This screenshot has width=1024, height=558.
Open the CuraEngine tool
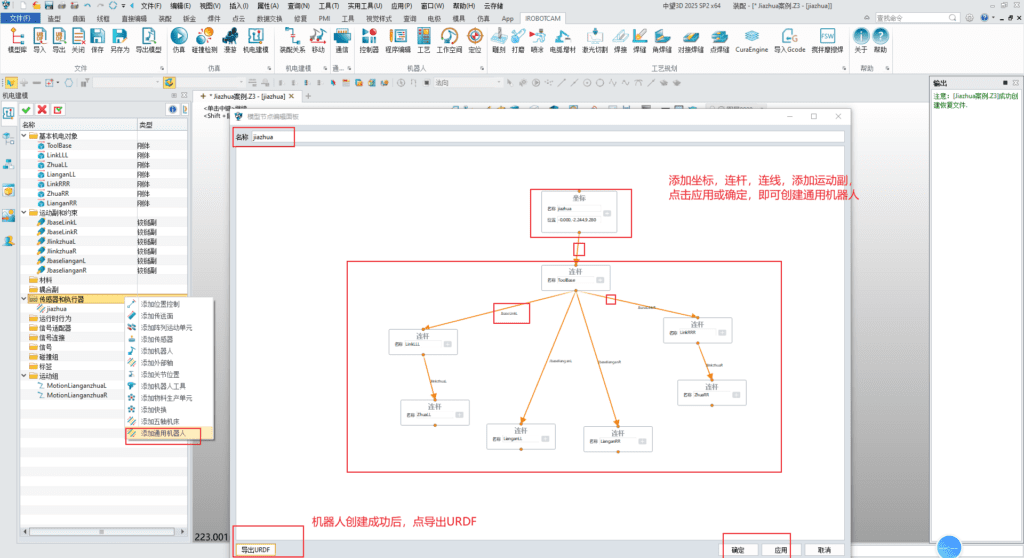[x=751, y=38]
